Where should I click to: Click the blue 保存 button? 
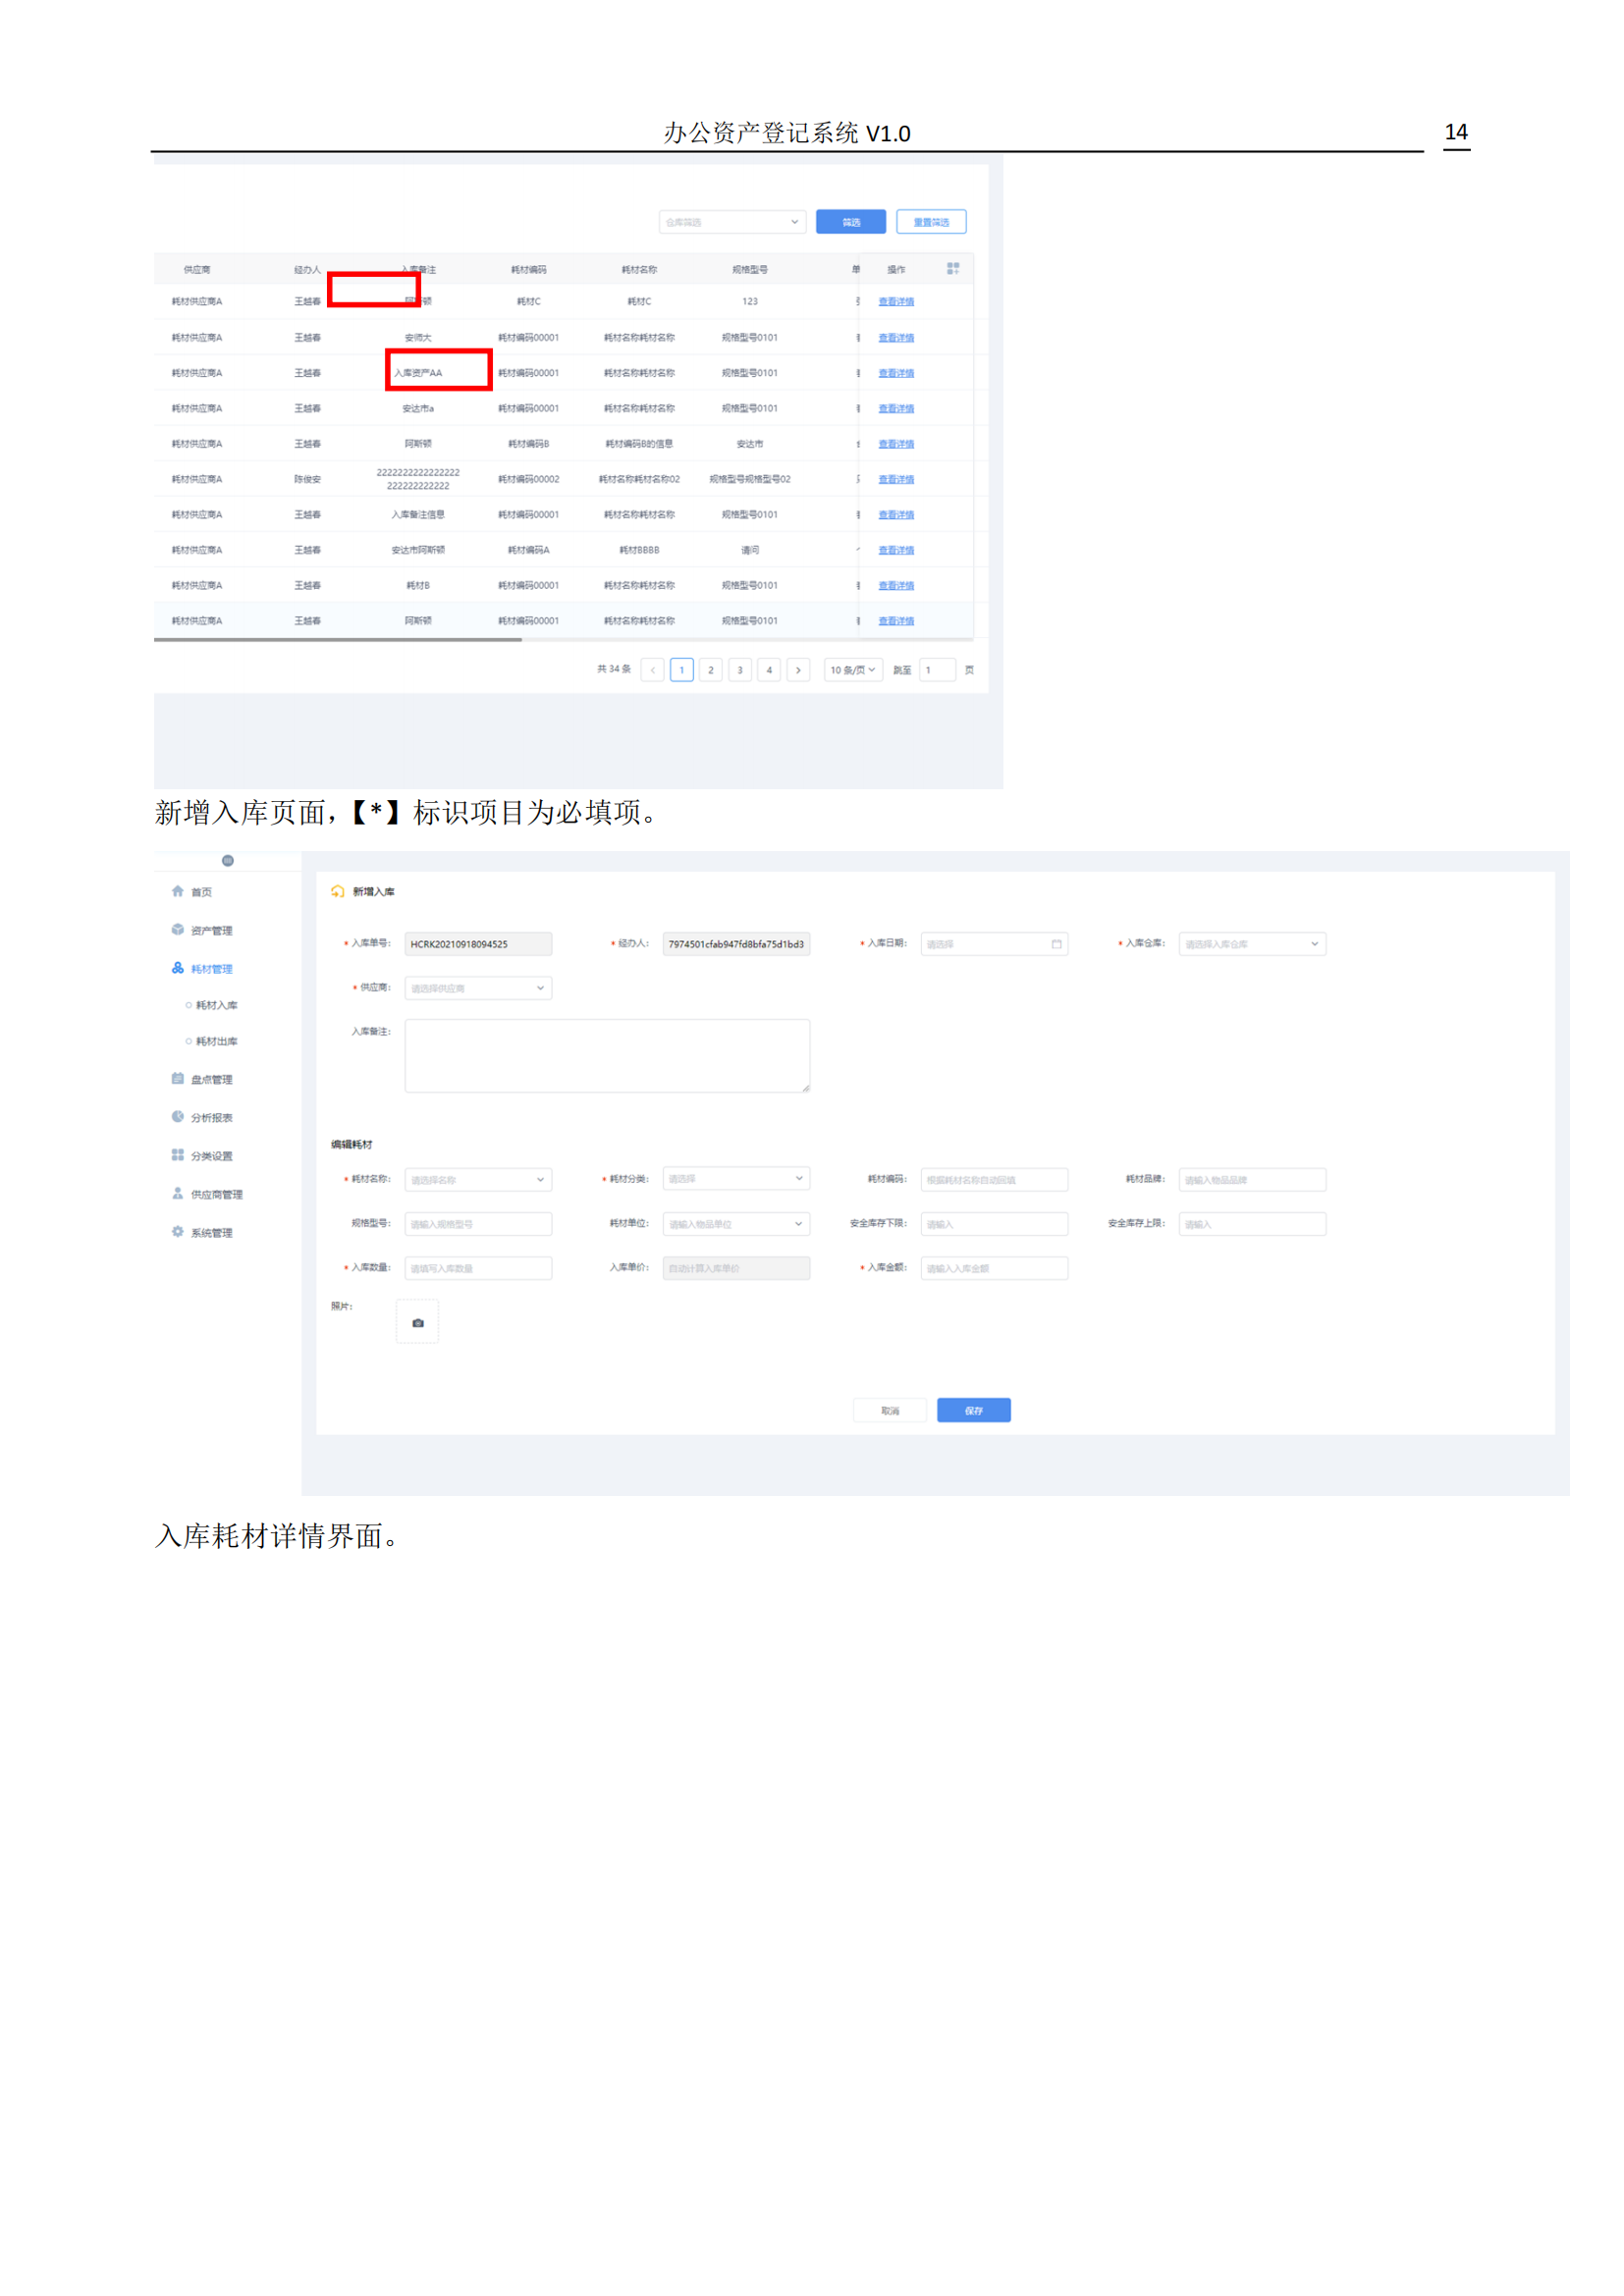pyautogui.click(x=973, y=1410)
